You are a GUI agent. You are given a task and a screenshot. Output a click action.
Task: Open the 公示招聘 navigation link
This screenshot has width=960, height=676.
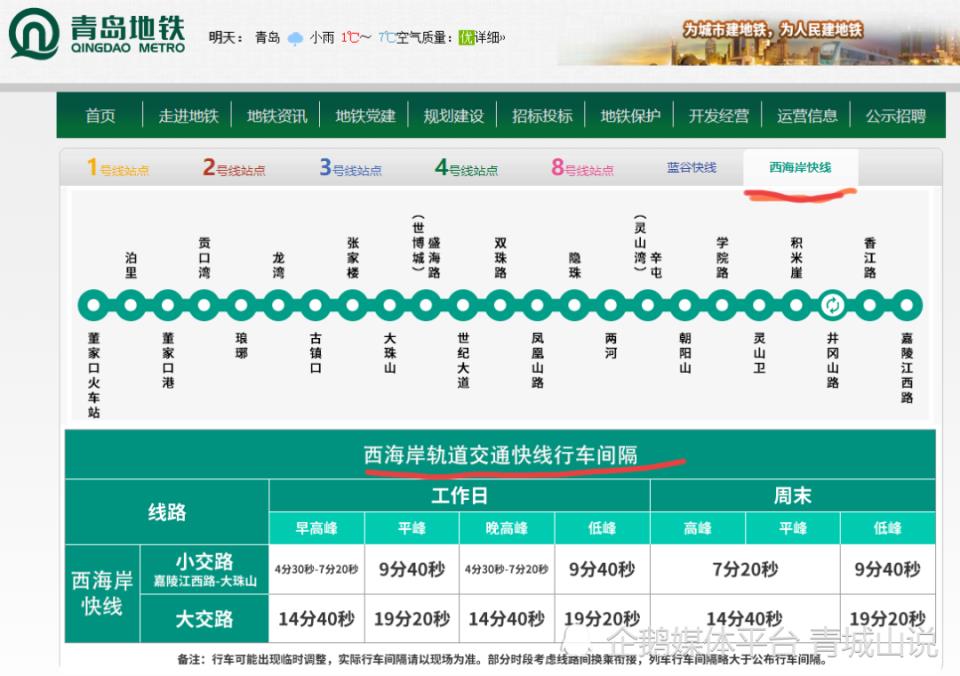tap(895, 116)
